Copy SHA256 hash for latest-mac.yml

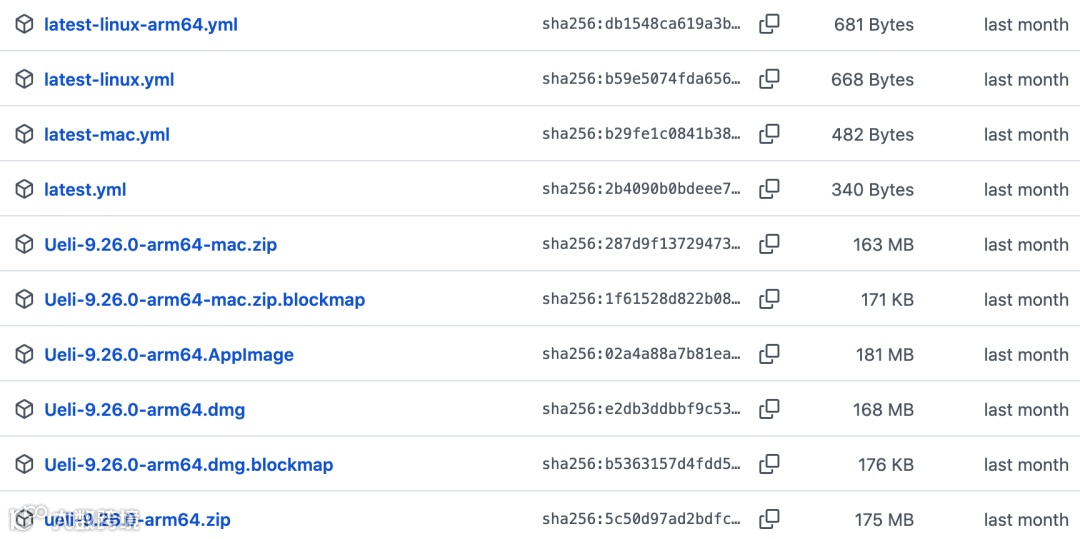[x=769, y=135]
